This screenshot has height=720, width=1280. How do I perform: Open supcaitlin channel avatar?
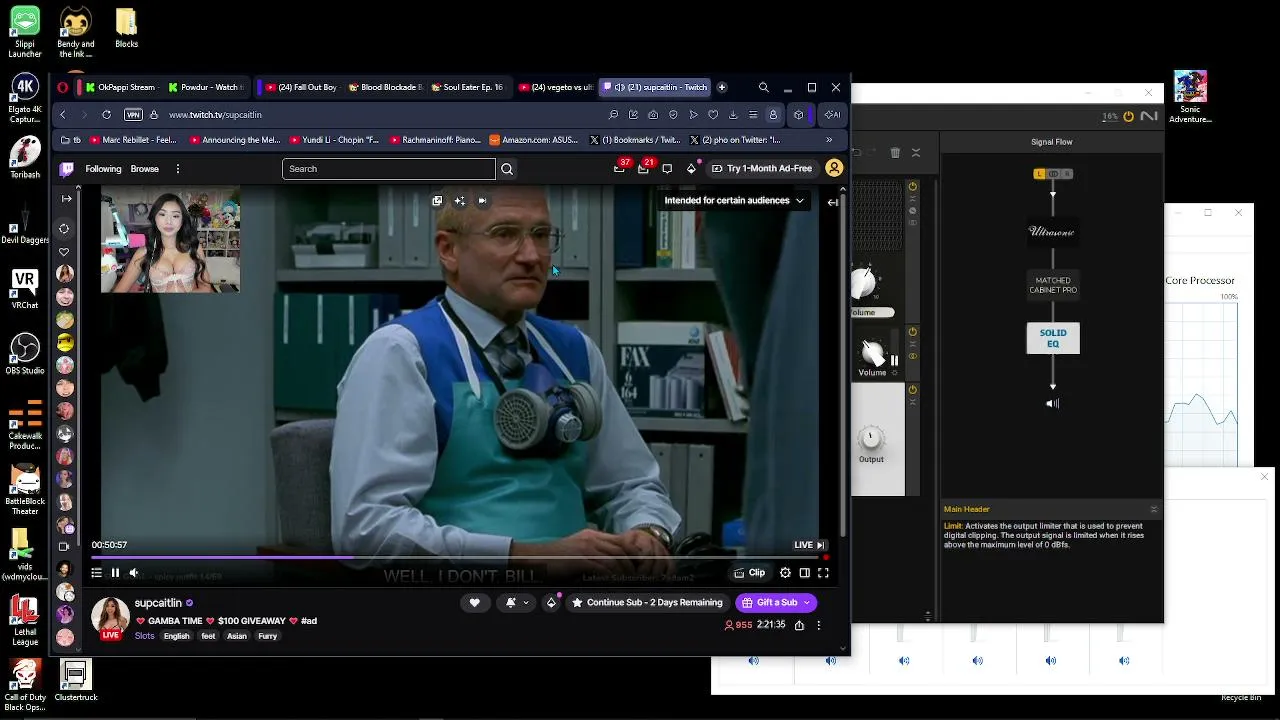tap(111, 618)
